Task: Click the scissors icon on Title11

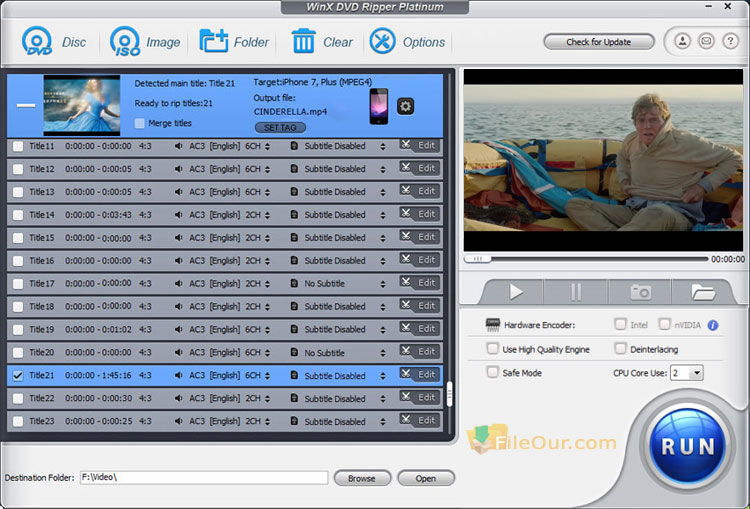Action: point(406,144)
